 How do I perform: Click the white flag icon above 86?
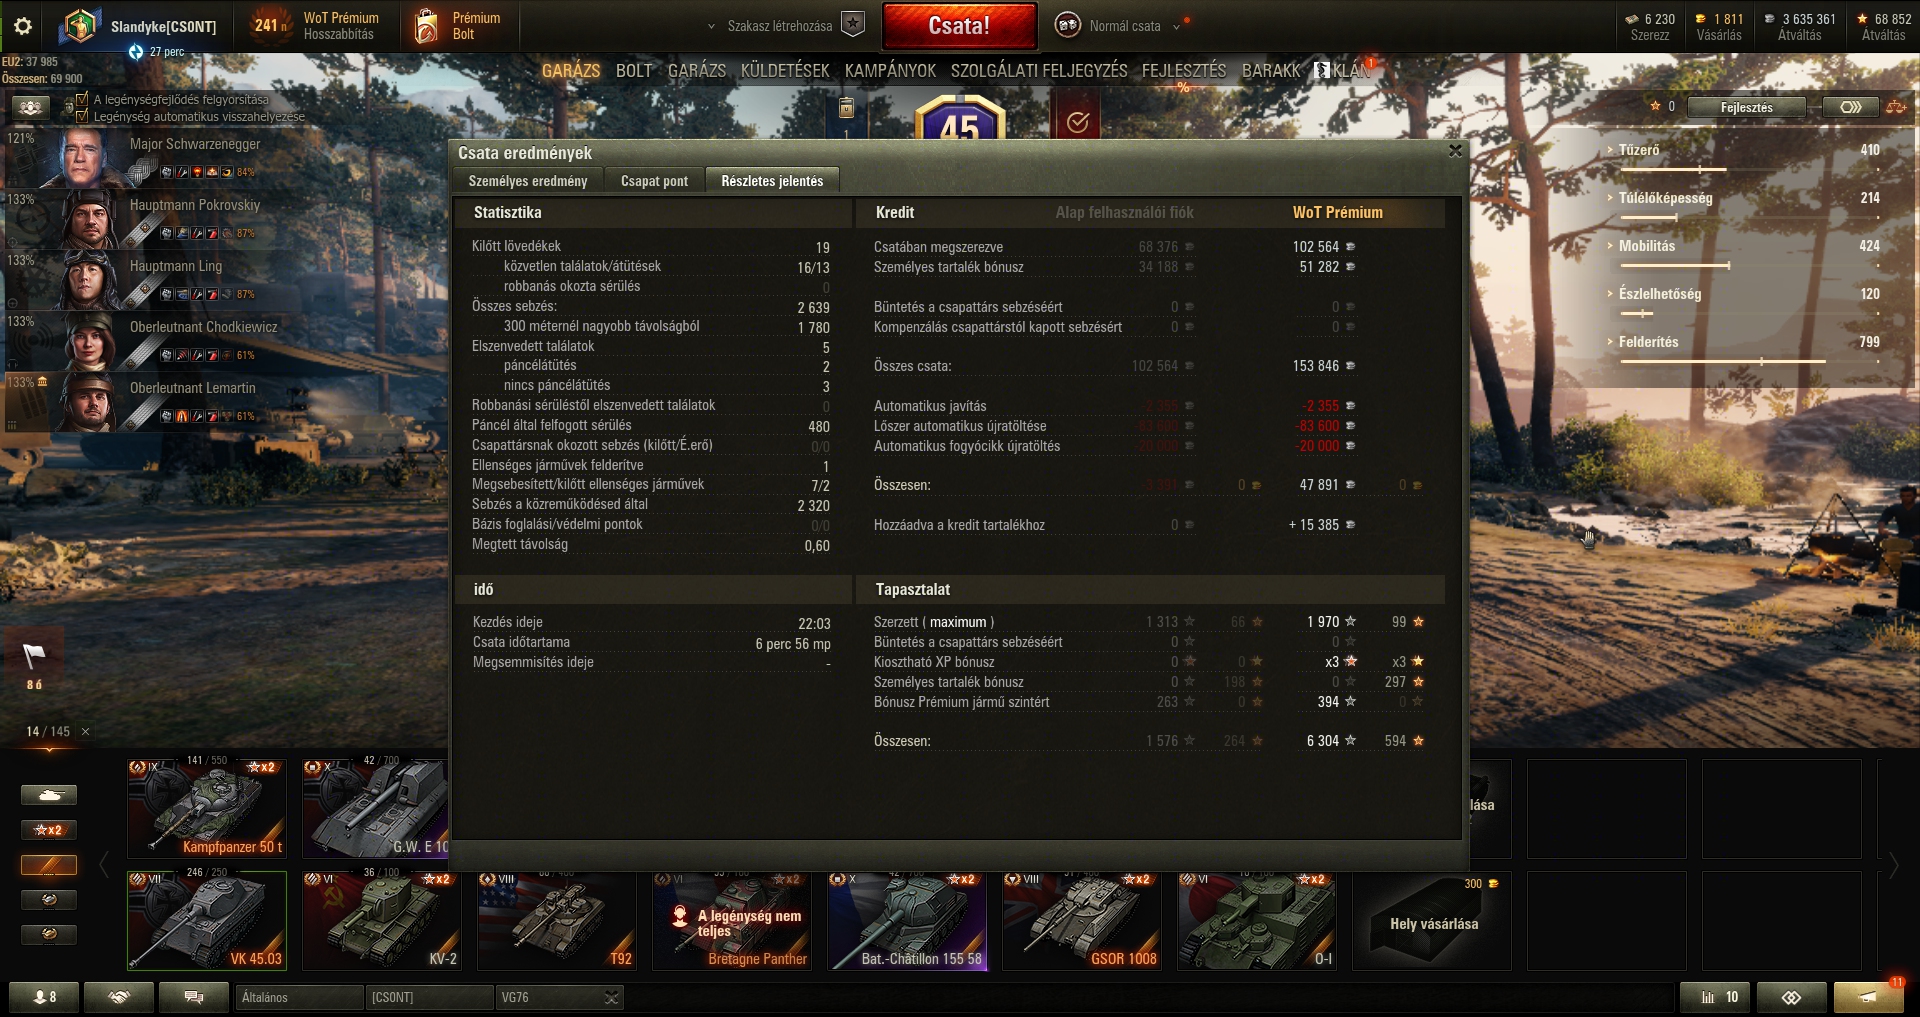tap(34, 656)
